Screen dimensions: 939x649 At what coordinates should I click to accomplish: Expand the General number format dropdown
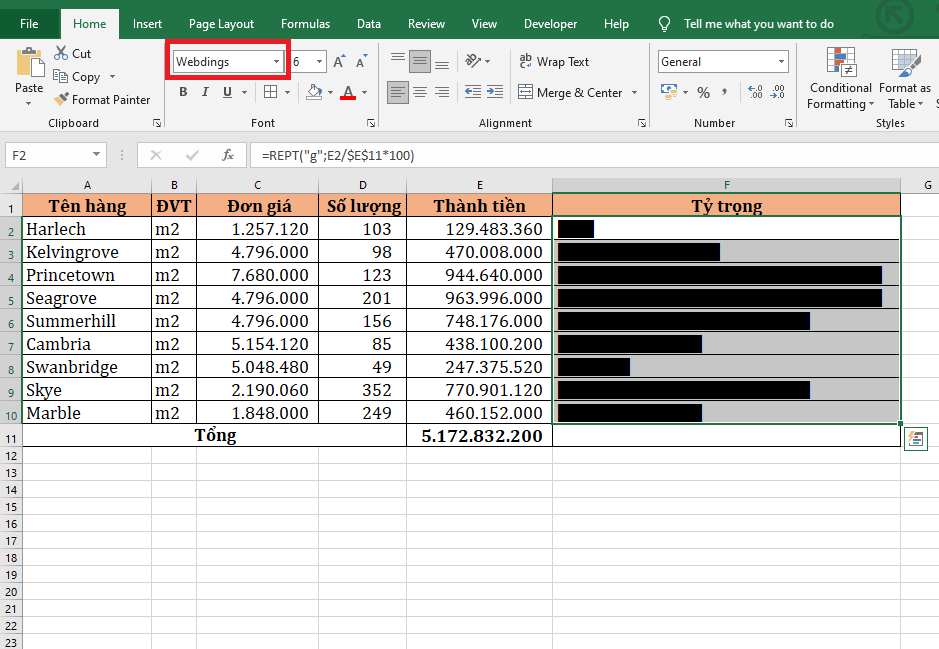coord(782,62)
